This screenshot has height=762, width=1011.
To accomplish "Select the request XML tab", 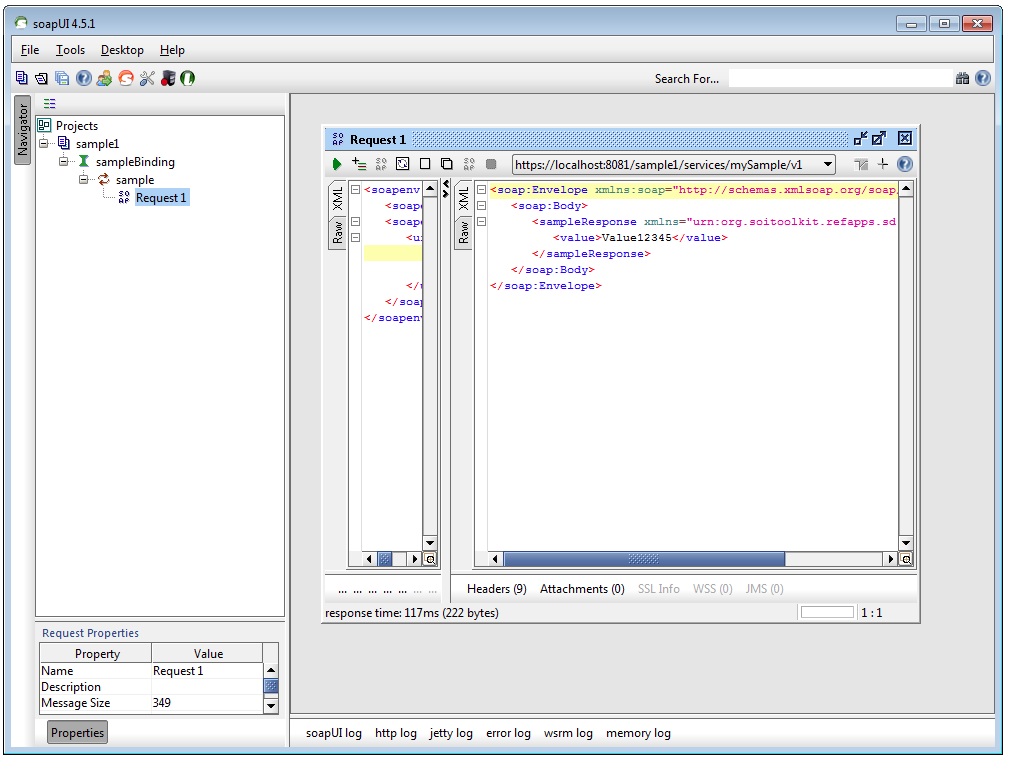I will 337,199.
